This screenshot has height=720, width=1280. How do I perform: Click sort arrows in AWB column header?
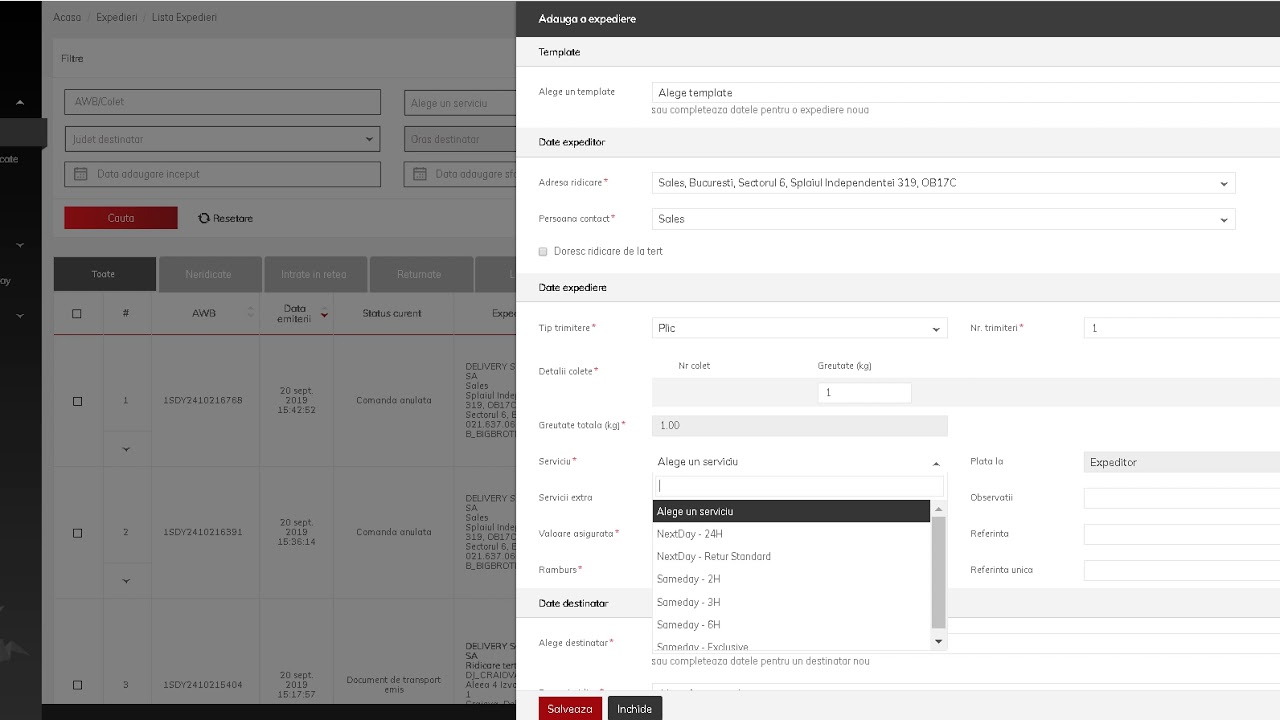250,313
